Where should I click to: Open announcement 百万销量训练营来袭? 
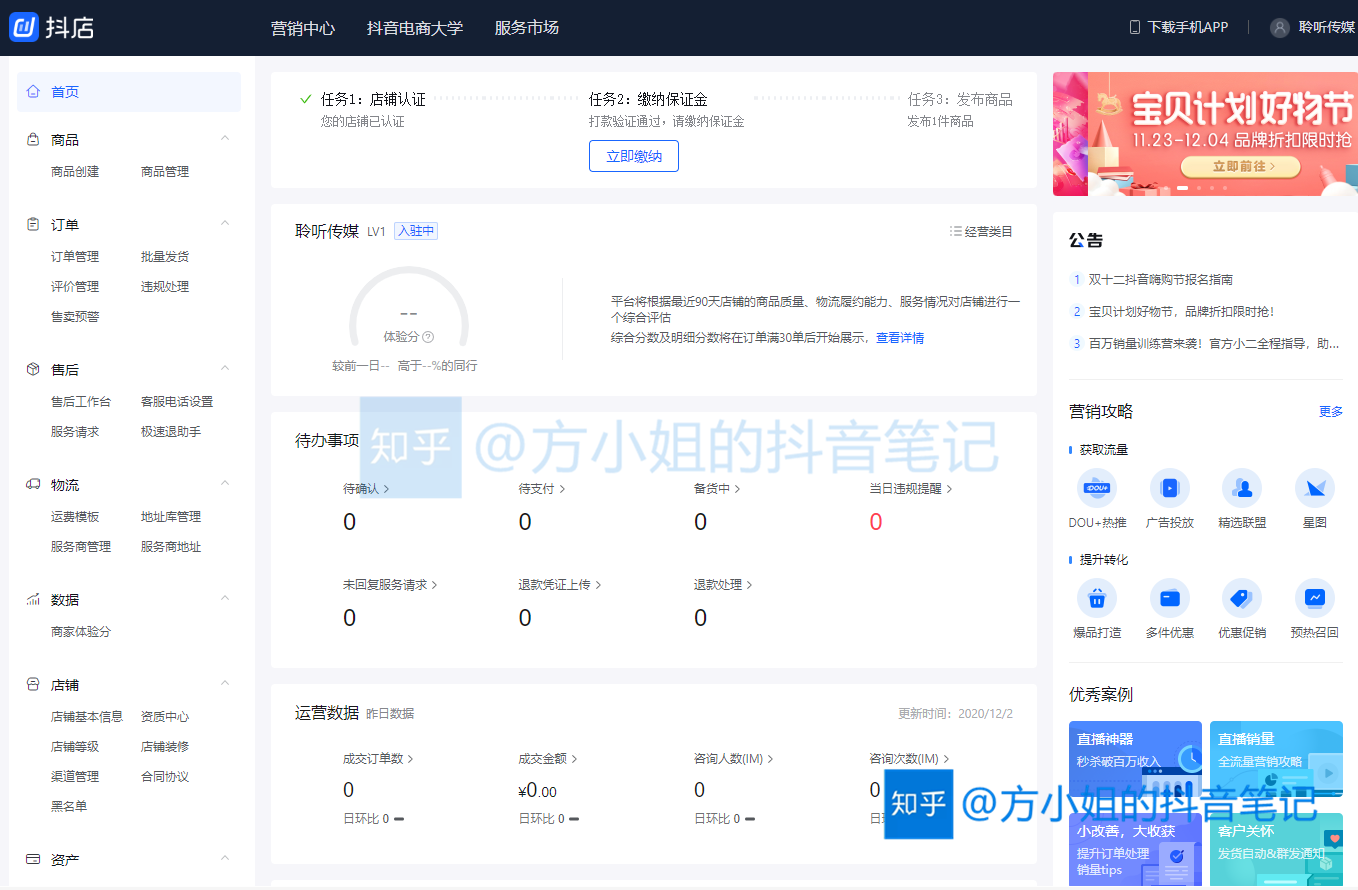click(1214, 344)
